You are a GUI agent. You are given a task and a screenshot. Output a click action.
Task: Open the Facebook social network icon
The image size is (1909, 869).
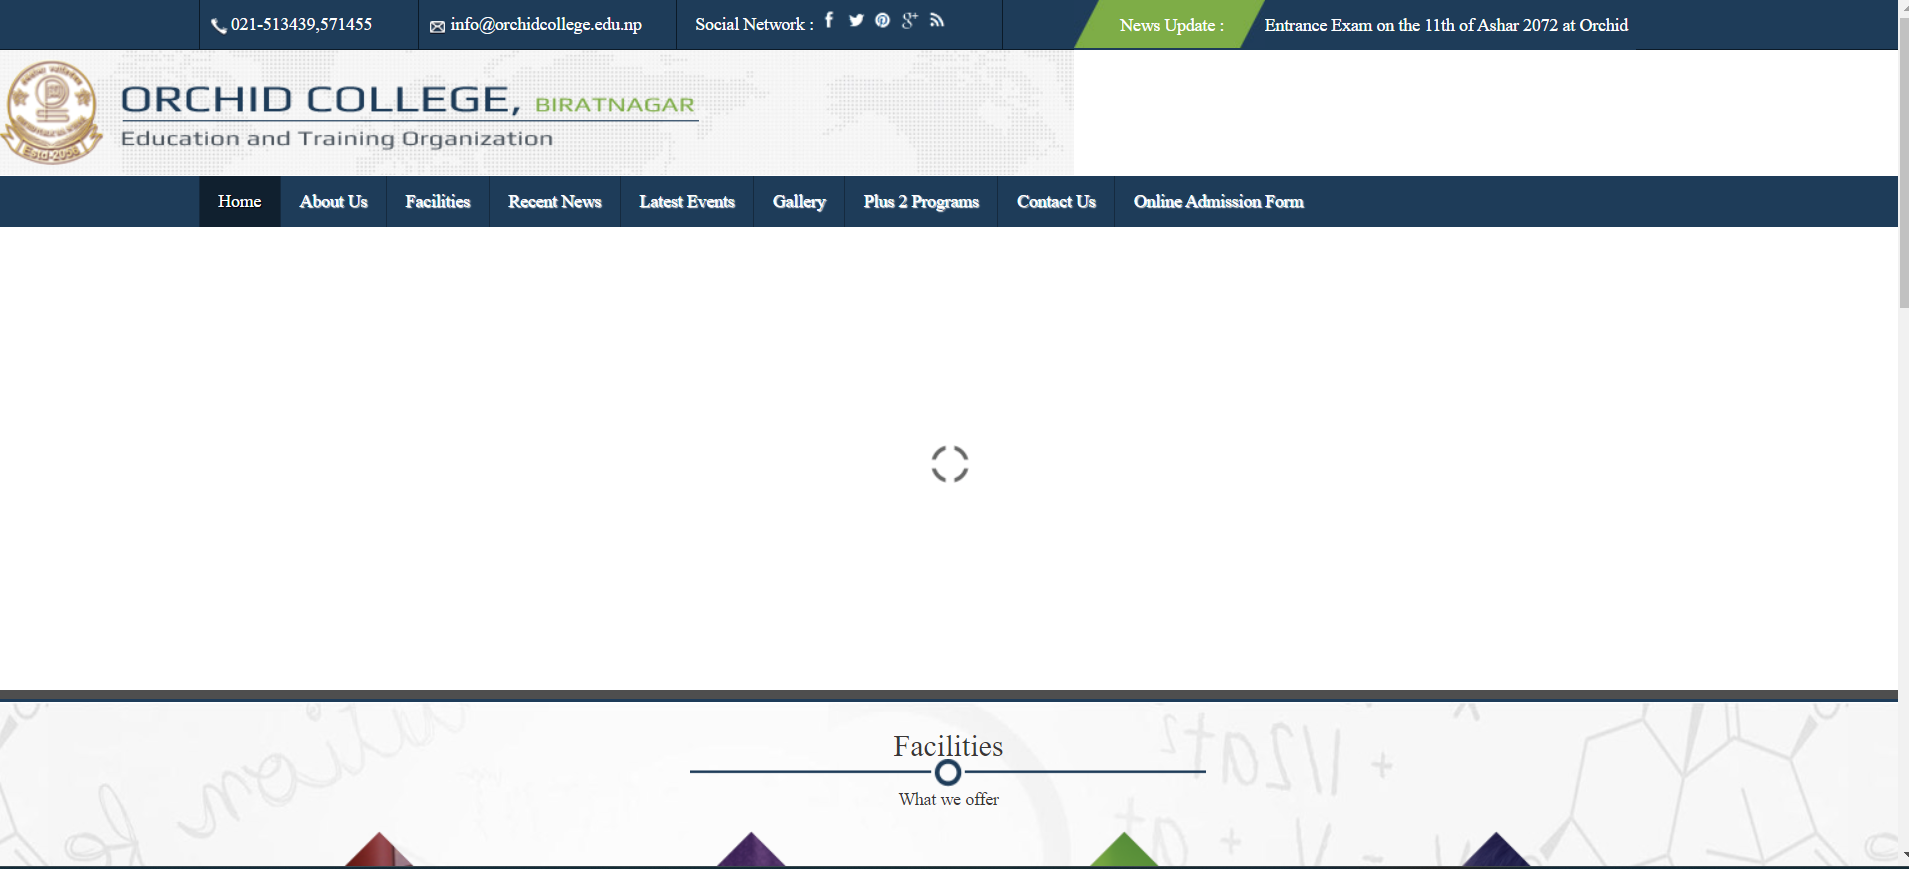[829, 20]
